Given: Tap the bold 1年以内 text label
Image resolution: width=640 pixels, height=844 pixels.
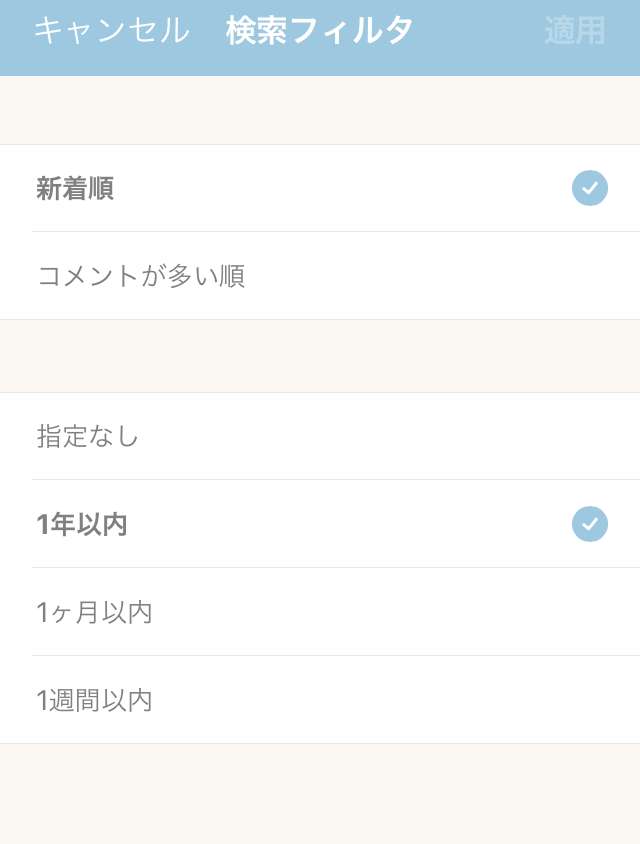Looking at the screenshot, I should pyautogui.click(x=81, y=524).
